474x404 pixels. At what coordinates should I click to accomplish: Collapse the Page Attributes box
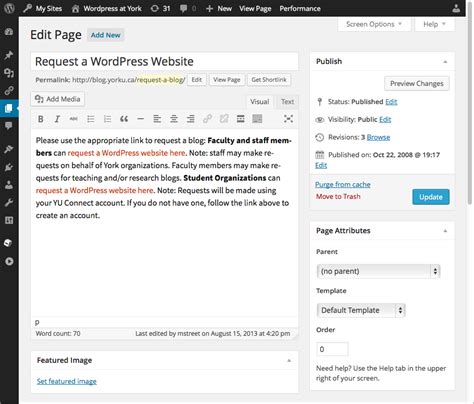click(x=445, y=231)
